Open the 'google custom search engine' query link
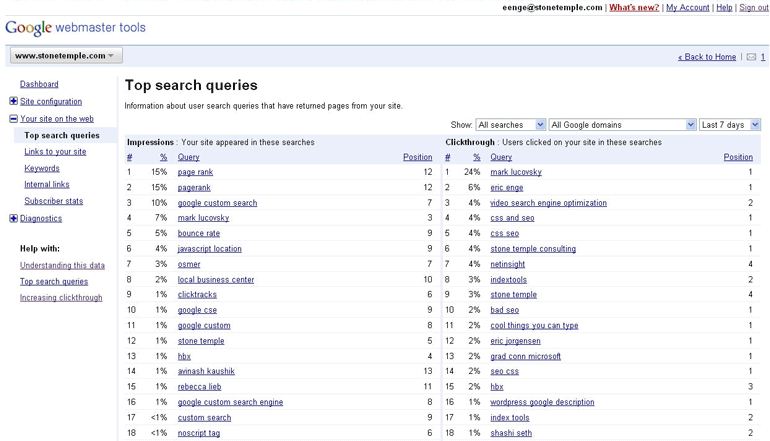The width and height of the screenshot is (770, 441). click(230, 402)
